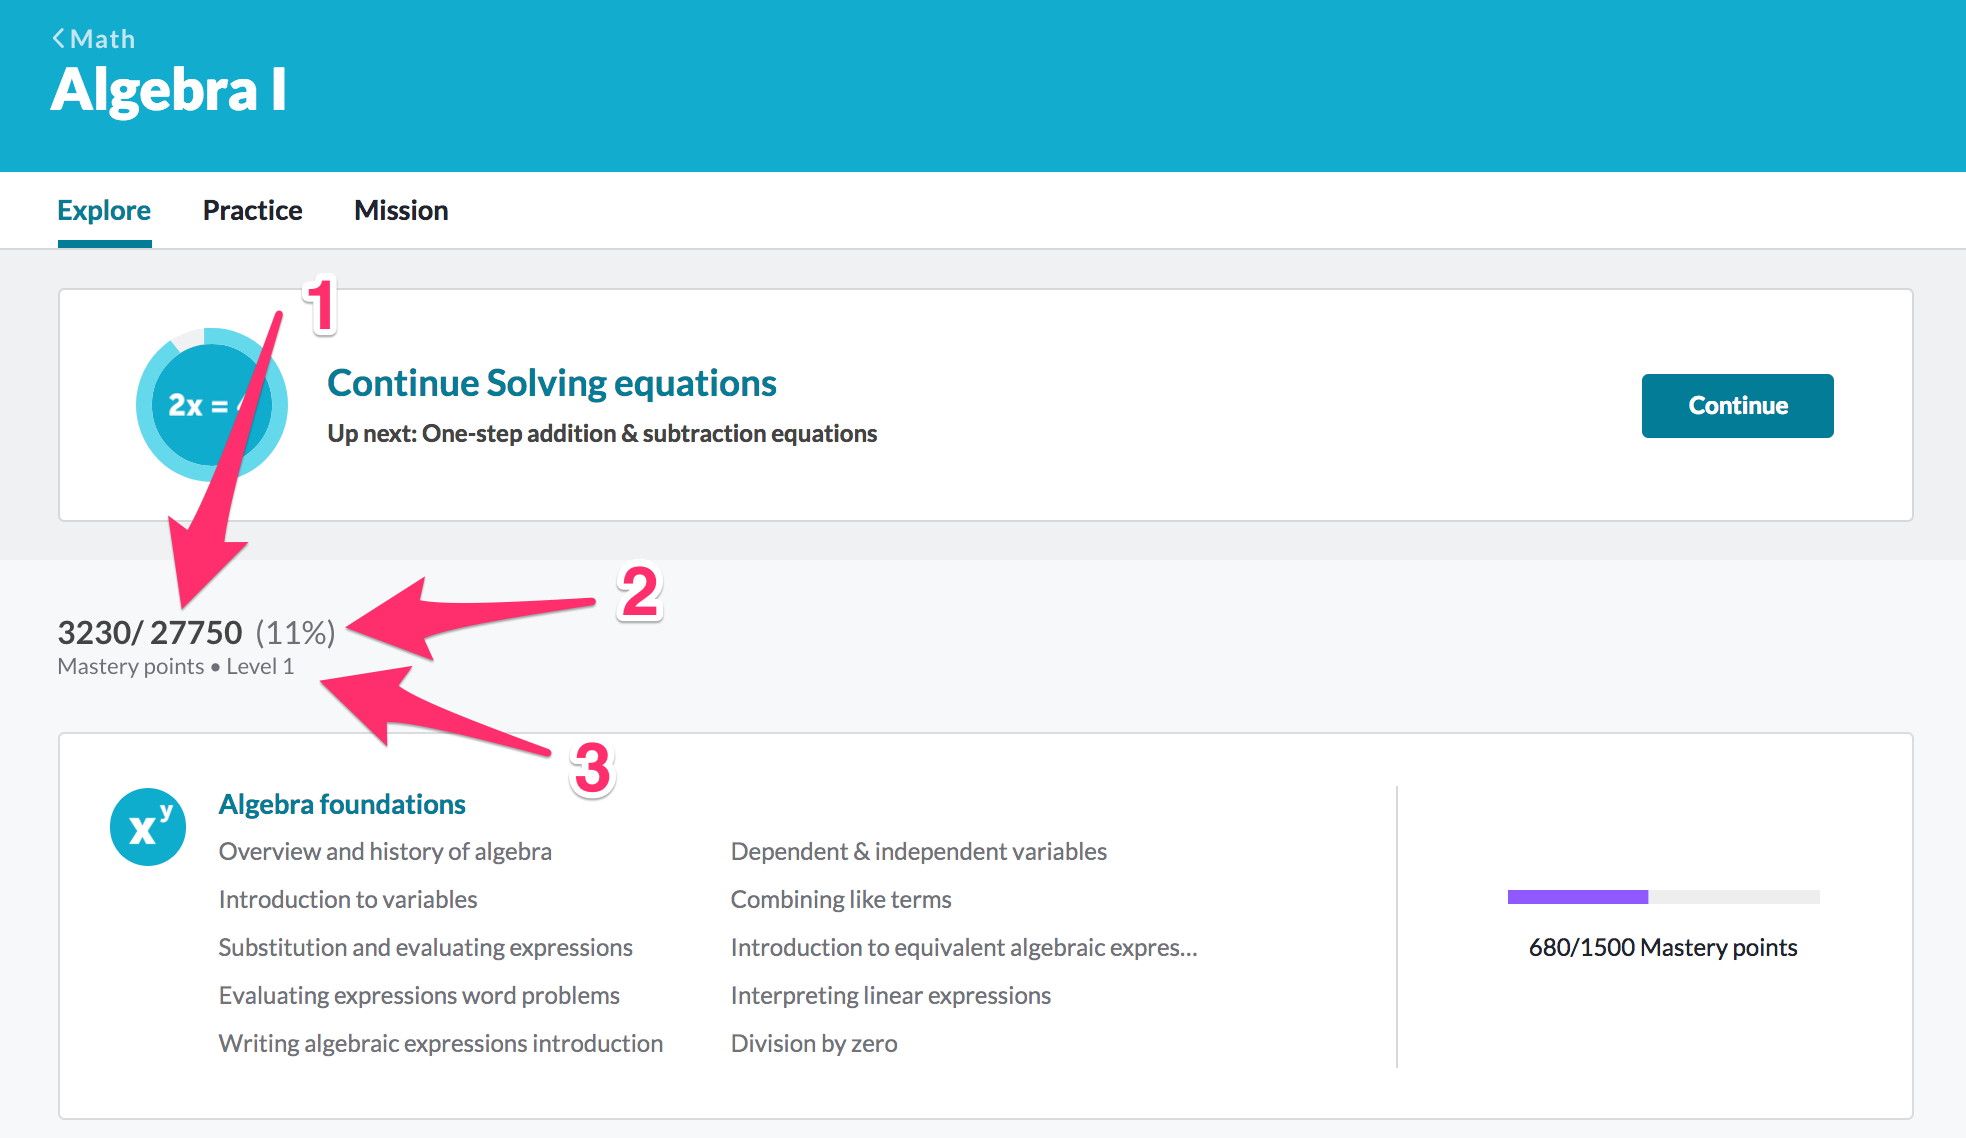The height and width of the screenshot is (1138, 1966).
Task: Click the 3230/27750 mastery points total
Action: 150,632
